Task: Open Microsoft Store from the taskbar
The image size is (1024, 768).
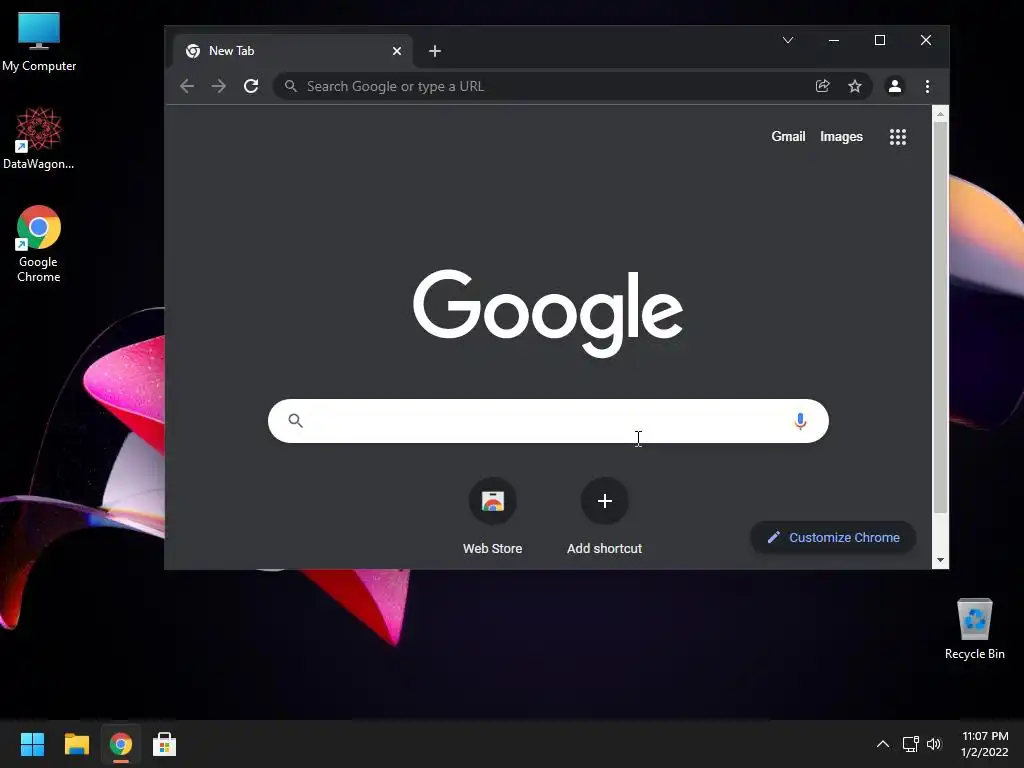Action: coord(165,744)
